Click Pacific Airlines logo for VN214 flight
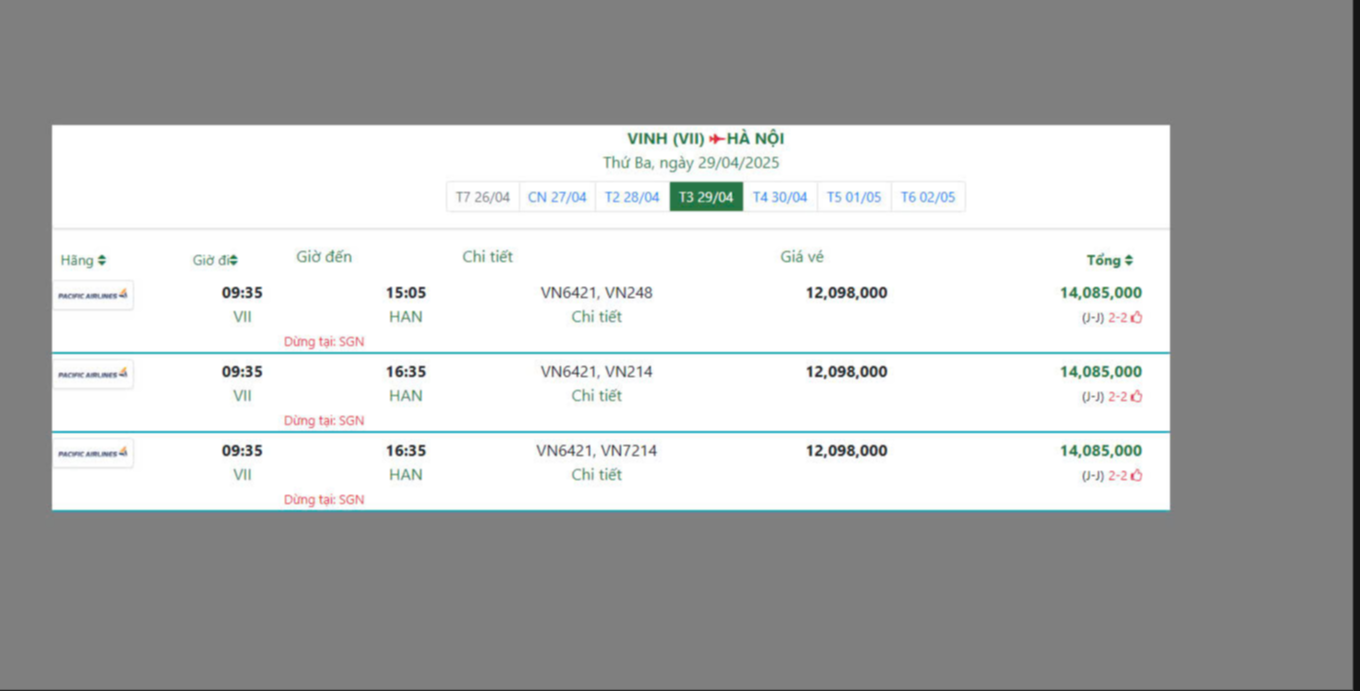 [x=93, y=374]
